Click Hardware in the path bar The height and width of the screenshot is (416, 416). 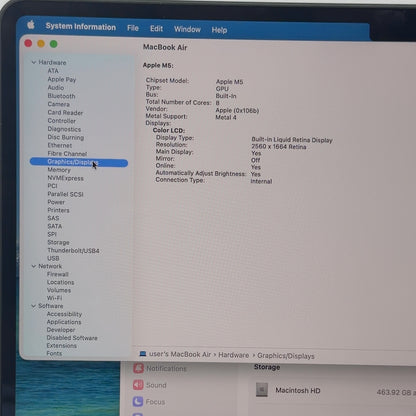[x=234, y=355]
